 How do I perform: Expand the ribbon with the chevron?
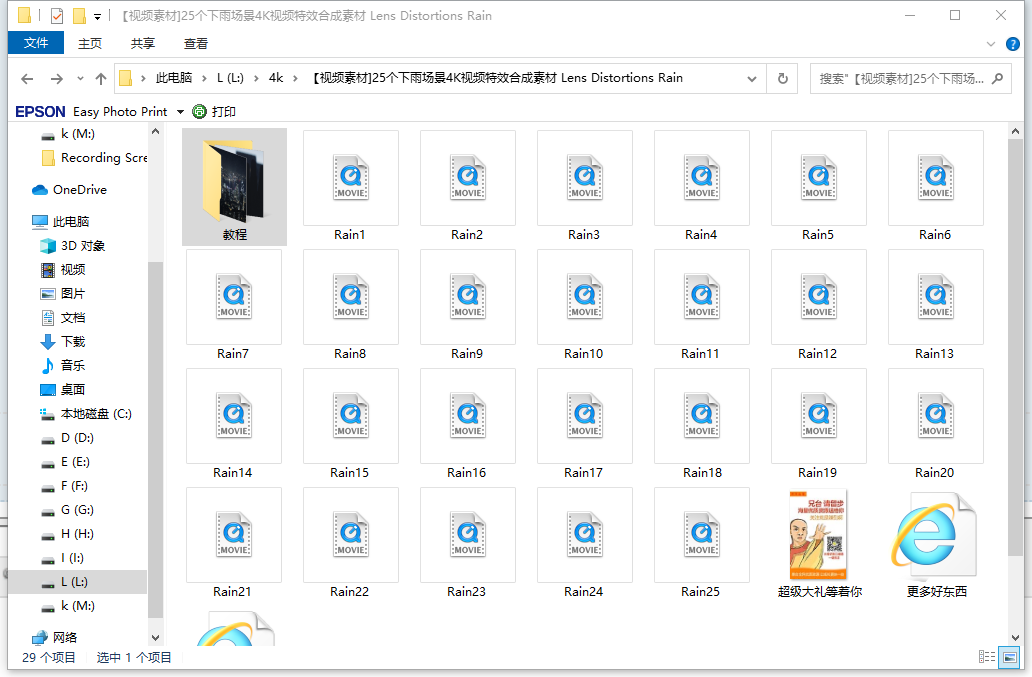pyautogui.click(x=991, y=44)
